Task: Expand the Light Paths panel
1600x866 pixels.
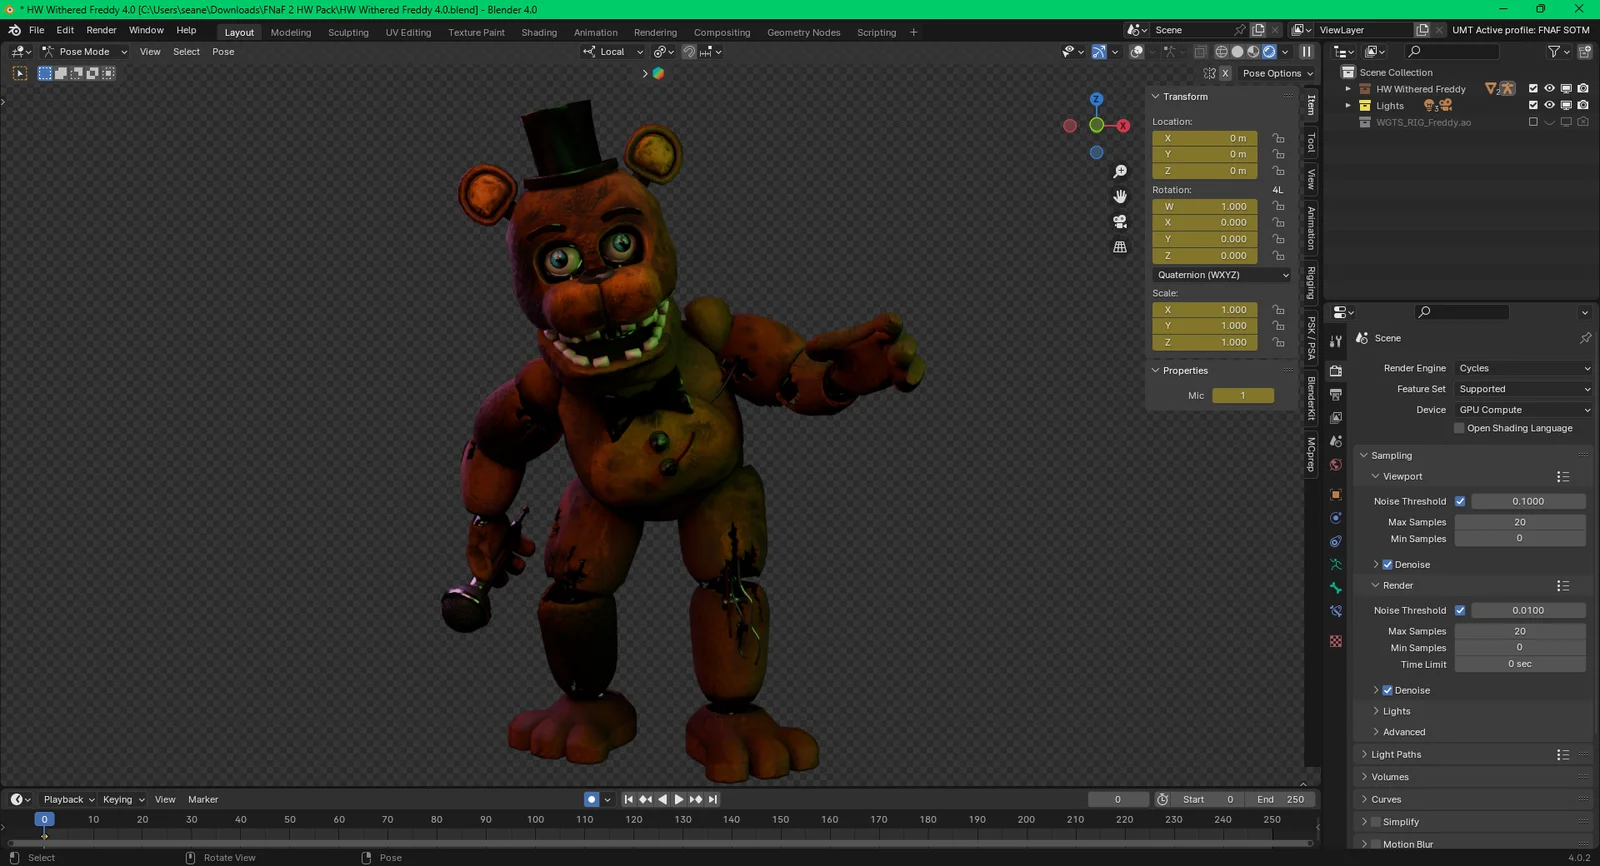Action: coord(1396,755)
